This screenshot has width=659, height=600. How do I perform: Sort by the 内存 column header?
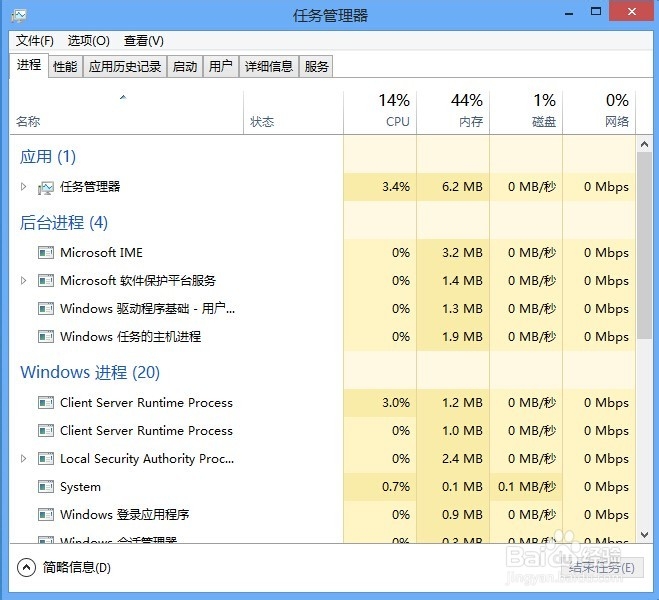(453, 113)
